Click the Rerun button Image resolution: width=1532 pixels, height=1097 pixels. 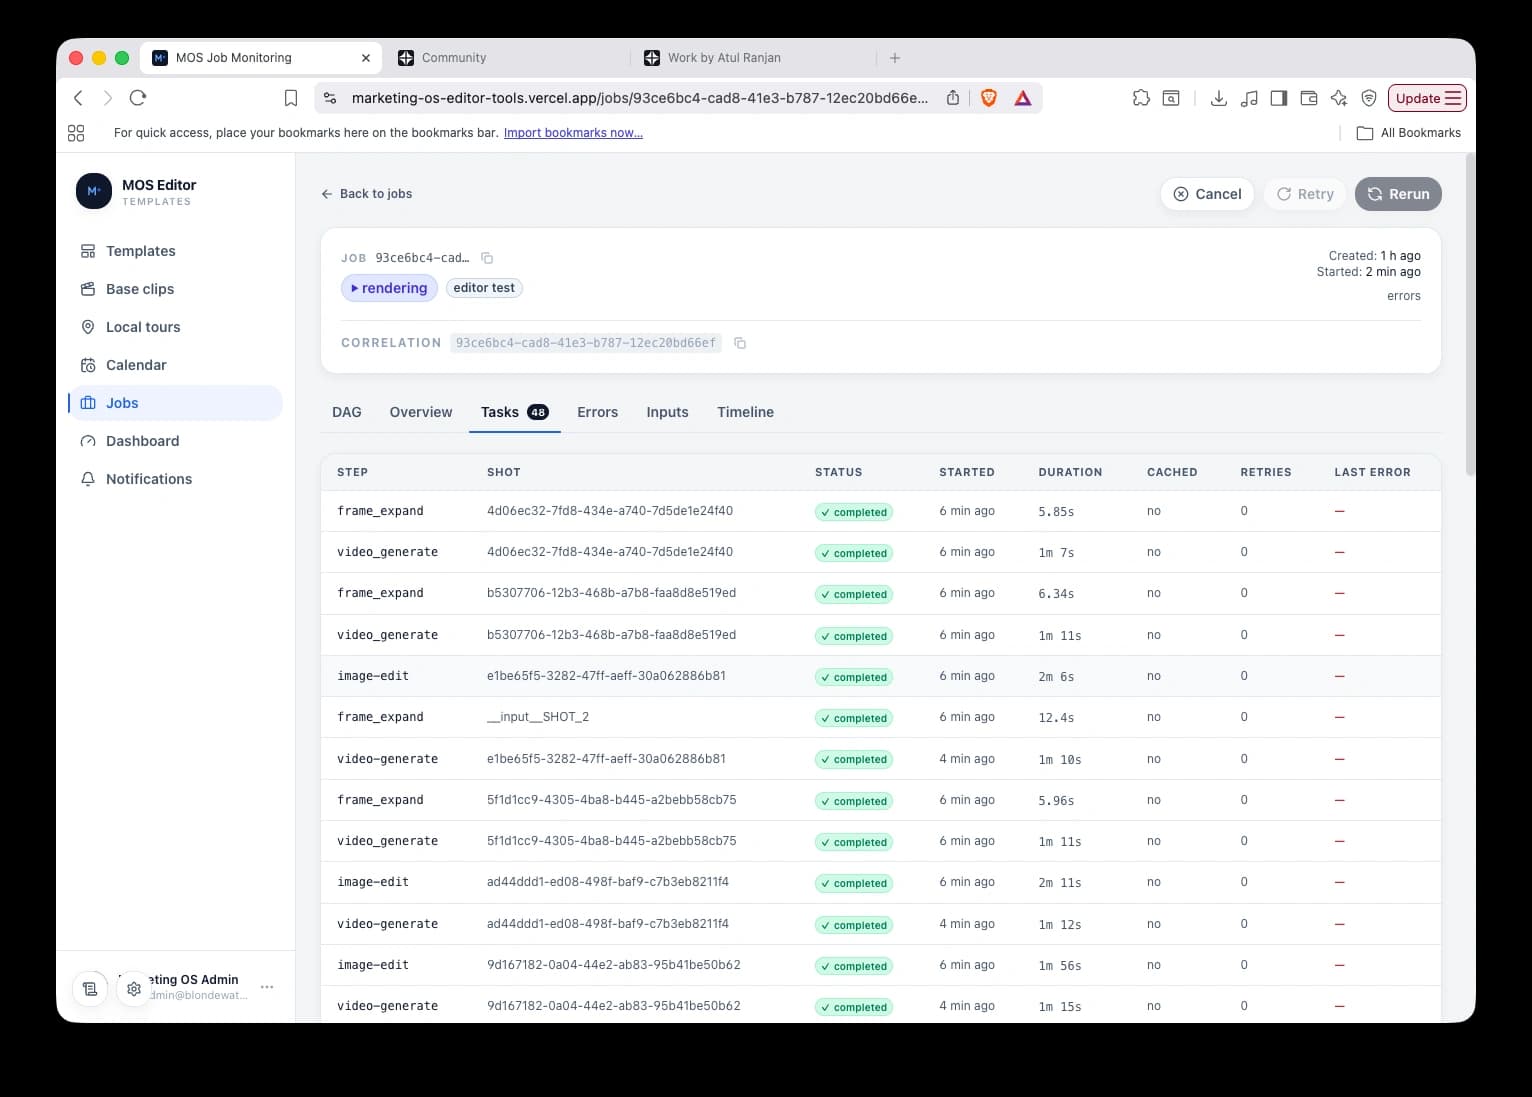(1398, 194)
